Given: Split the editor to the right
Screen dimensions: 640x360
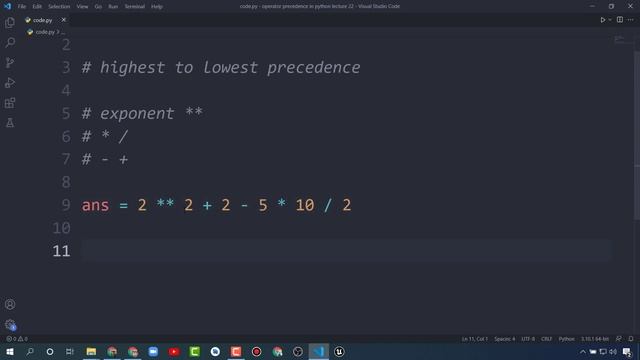Looking at the screenshot, I should point(620,20).
